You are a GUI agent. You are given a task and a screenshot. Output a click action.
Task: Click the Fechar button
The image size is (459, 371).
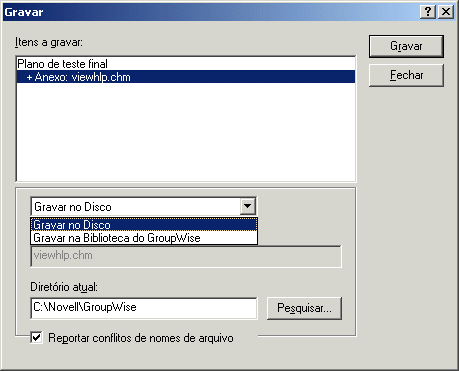pyautogui.click(x=406, y=75)
